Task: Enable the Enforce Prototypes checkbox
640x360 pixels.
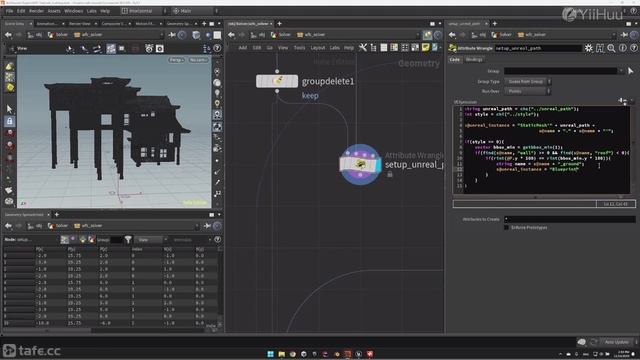Action: (507, 227)
